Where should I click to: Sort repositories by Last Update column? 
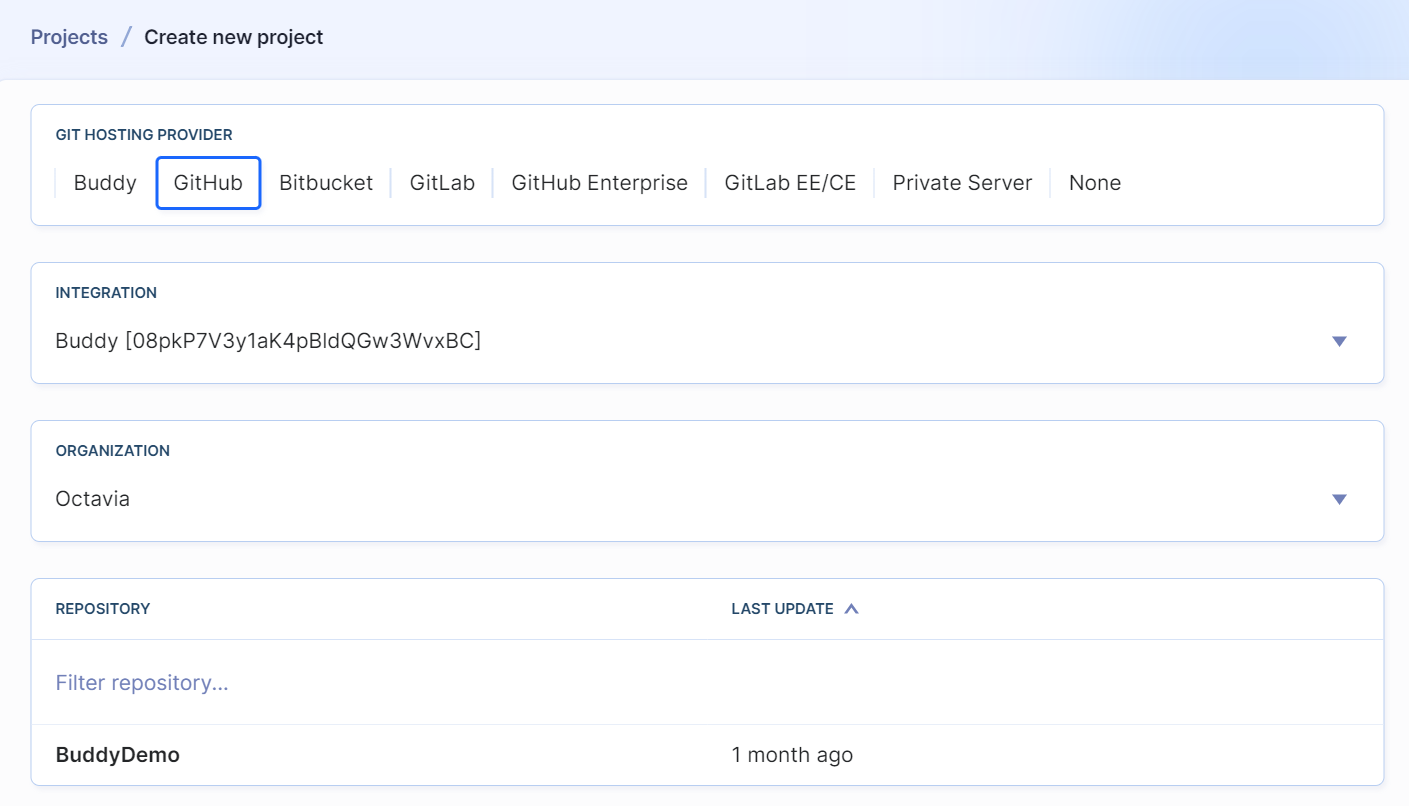782,609
